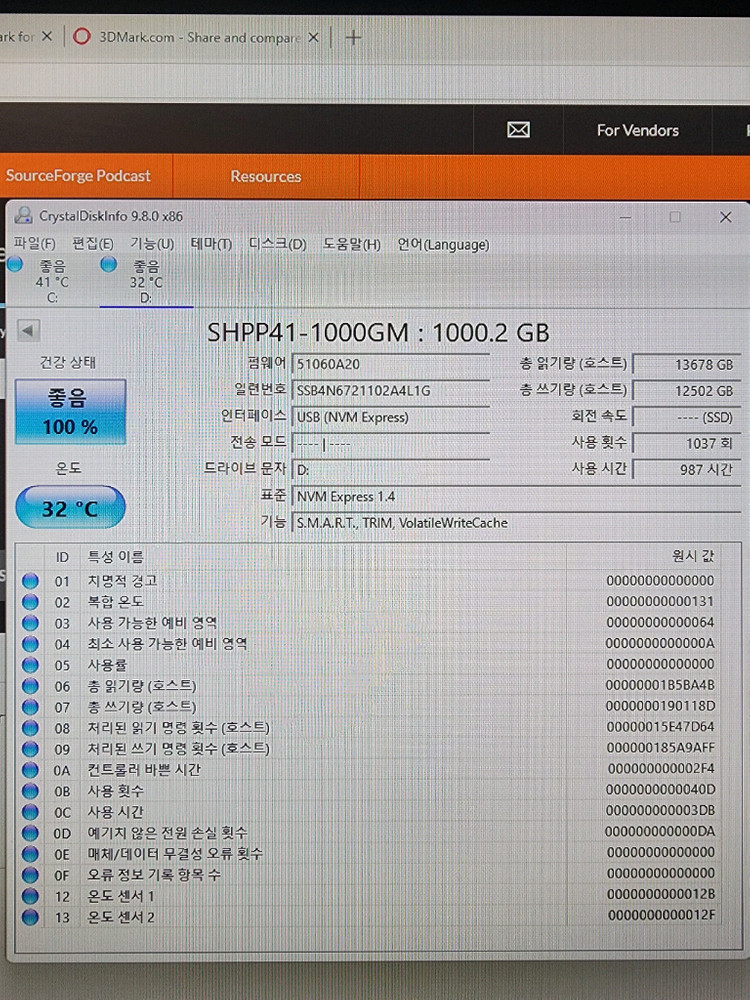This screenshot has height=1000, width=750.
Task: Click the status icon for ID 04 row
Action: (x=30, y=644)
